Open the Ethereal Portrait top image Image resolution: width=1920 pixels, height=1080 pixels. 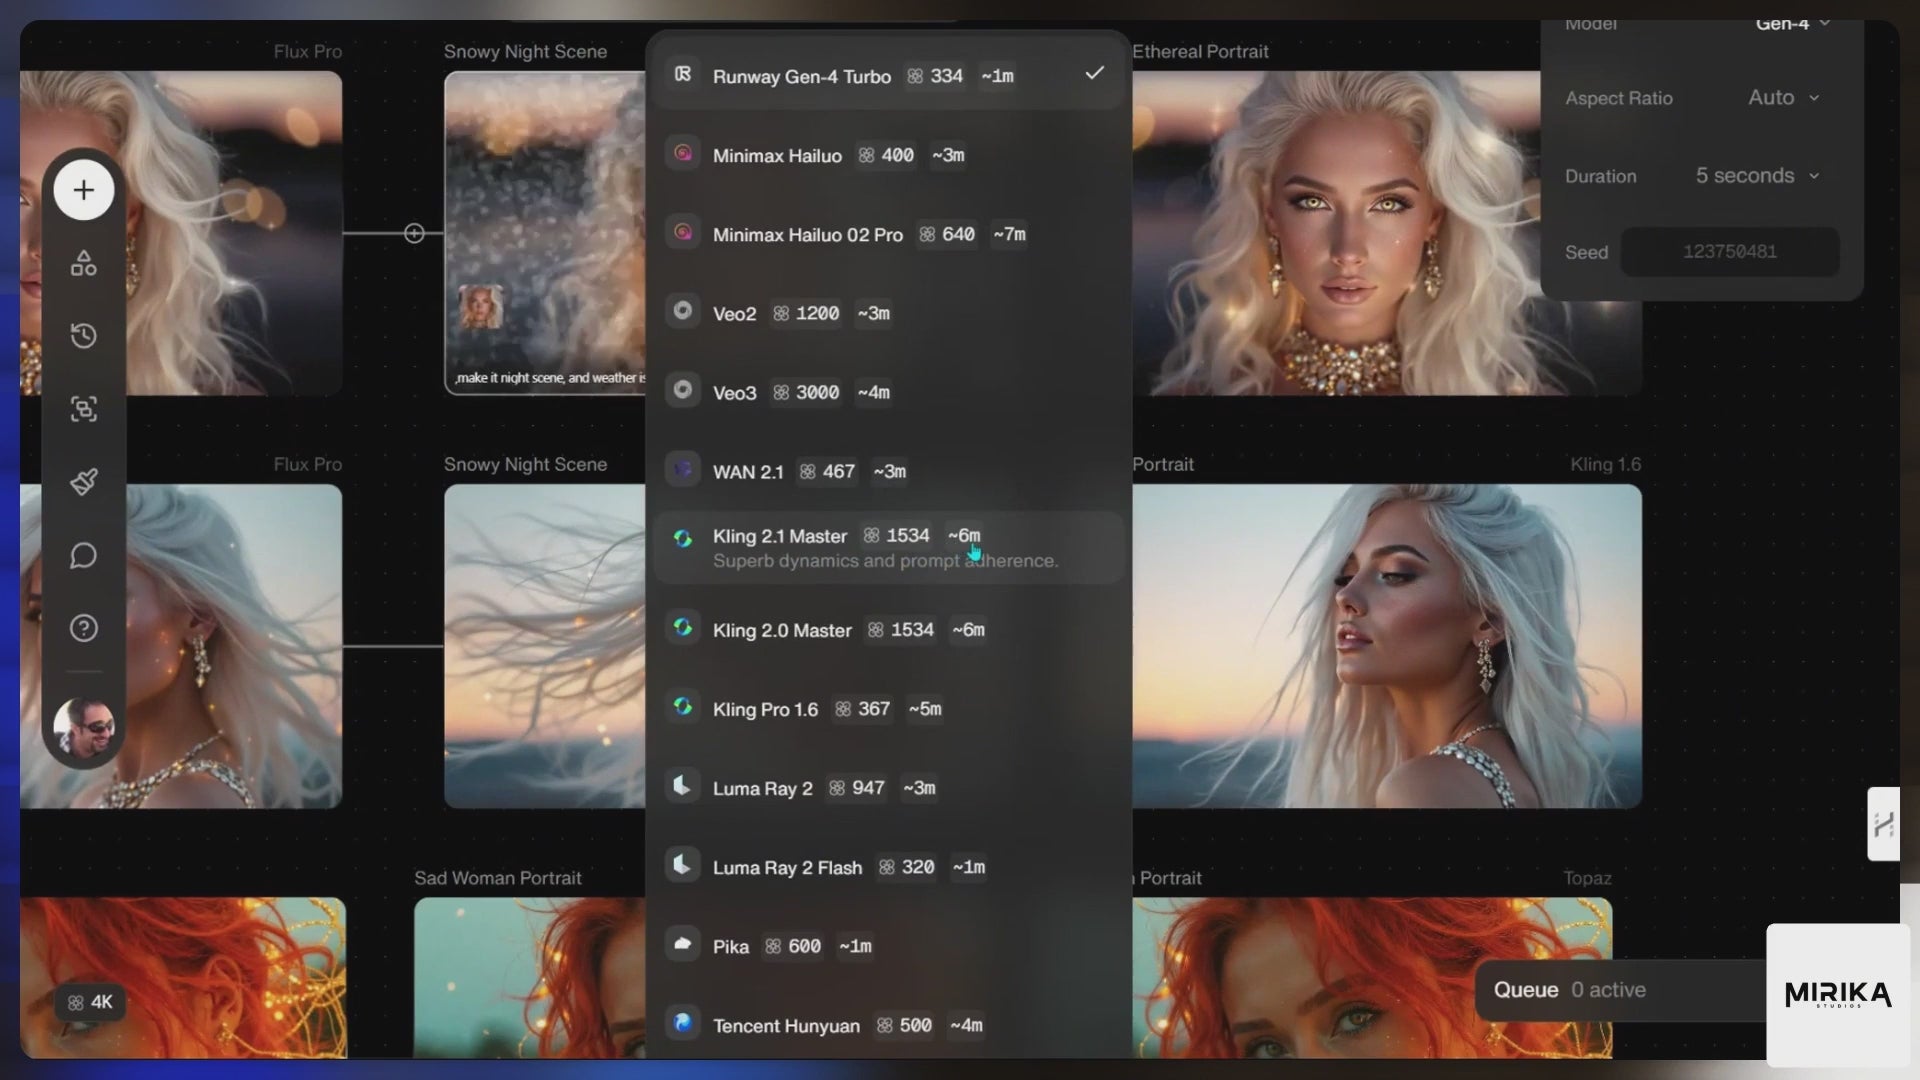coord(1387,233)
